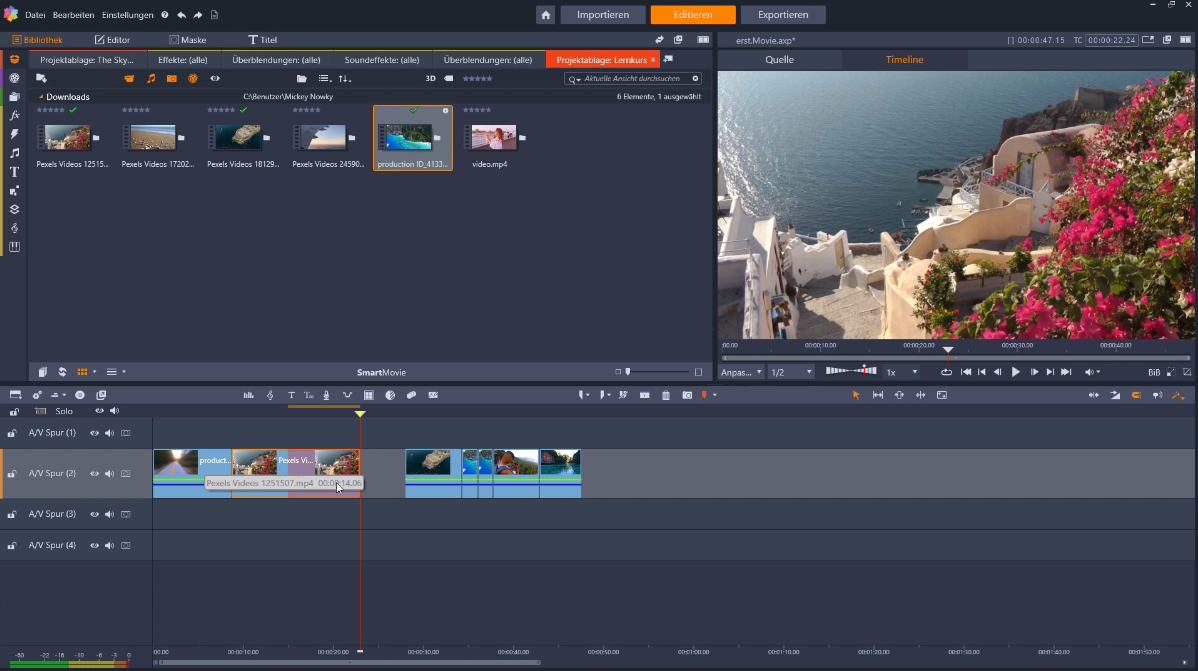
Task: Enable Solo mode for the active track
Action: pos(62,410)
